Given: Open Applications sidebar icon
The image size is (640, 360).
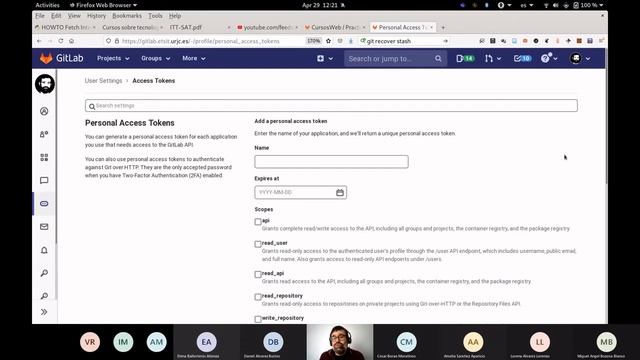Looking at the screenshot, I should coord(44,157).
